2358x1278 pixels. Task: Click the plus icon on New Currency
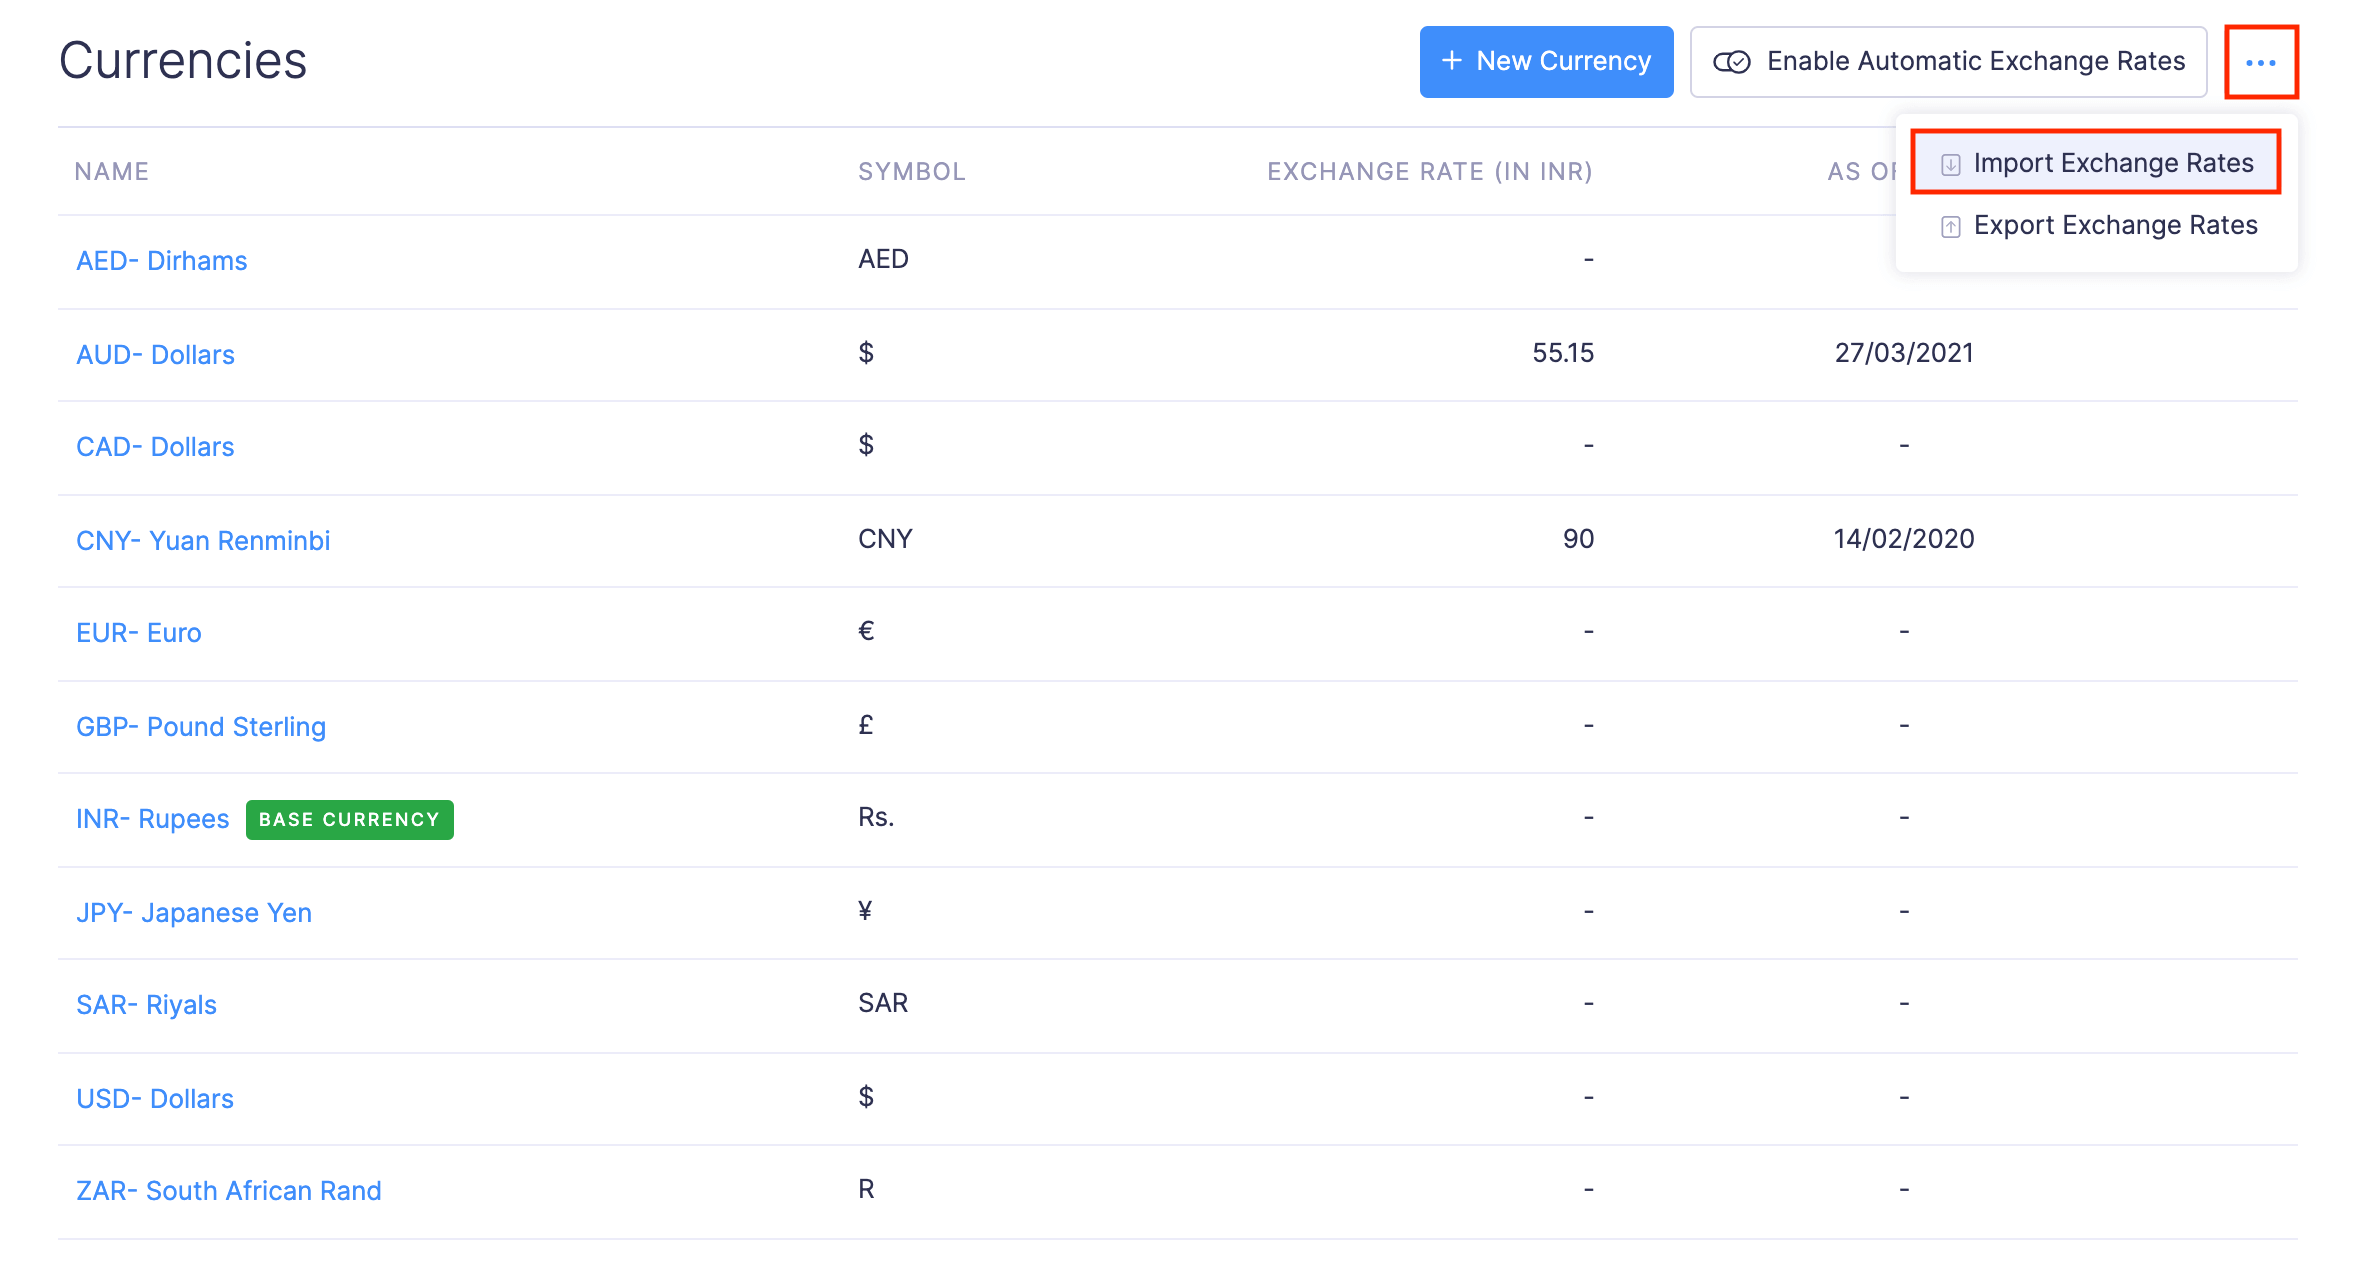[1451, 61]
